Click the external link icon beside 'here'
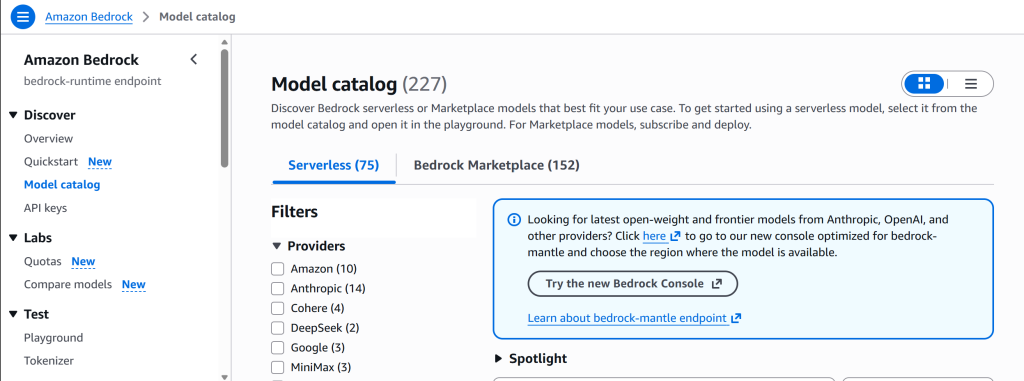The height and width of the screenshot is (381, 1024). [675, 236]
